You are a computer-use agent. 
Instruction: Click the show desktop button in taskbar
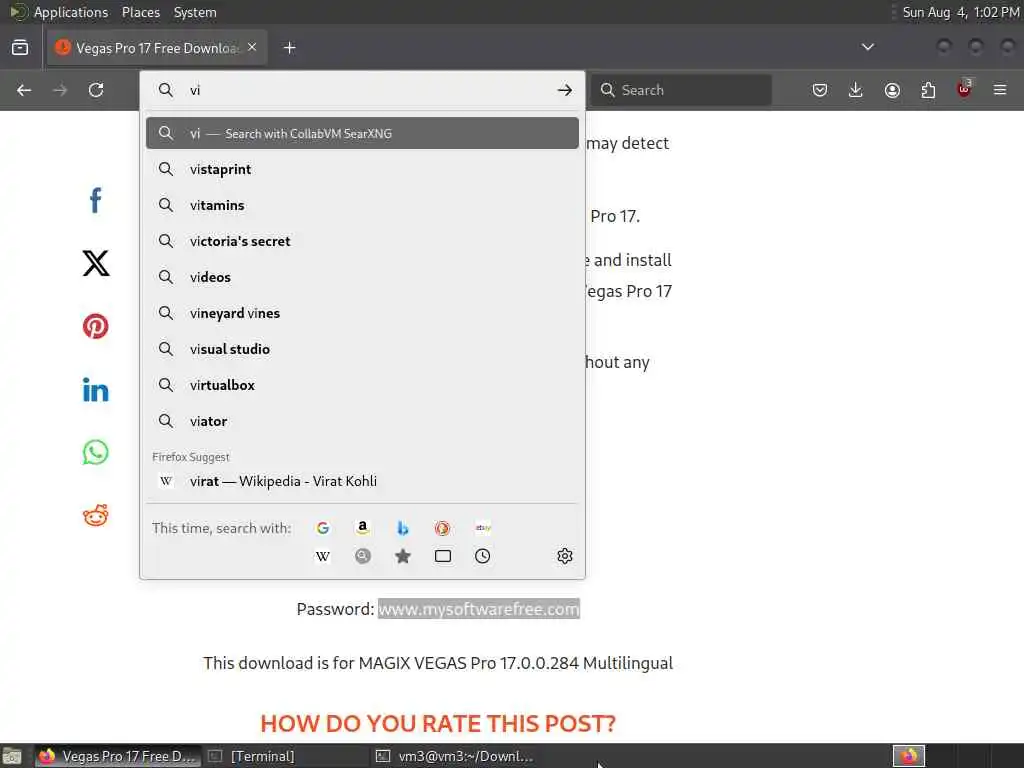coord(11,756)
